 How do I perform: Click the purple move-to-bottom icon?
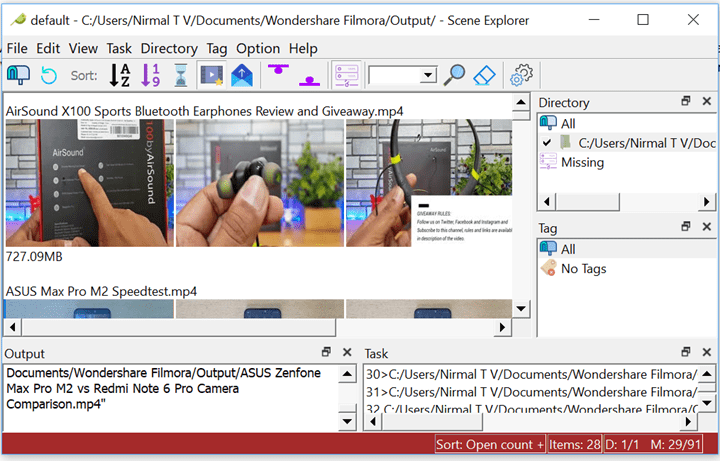click(309, 81)
